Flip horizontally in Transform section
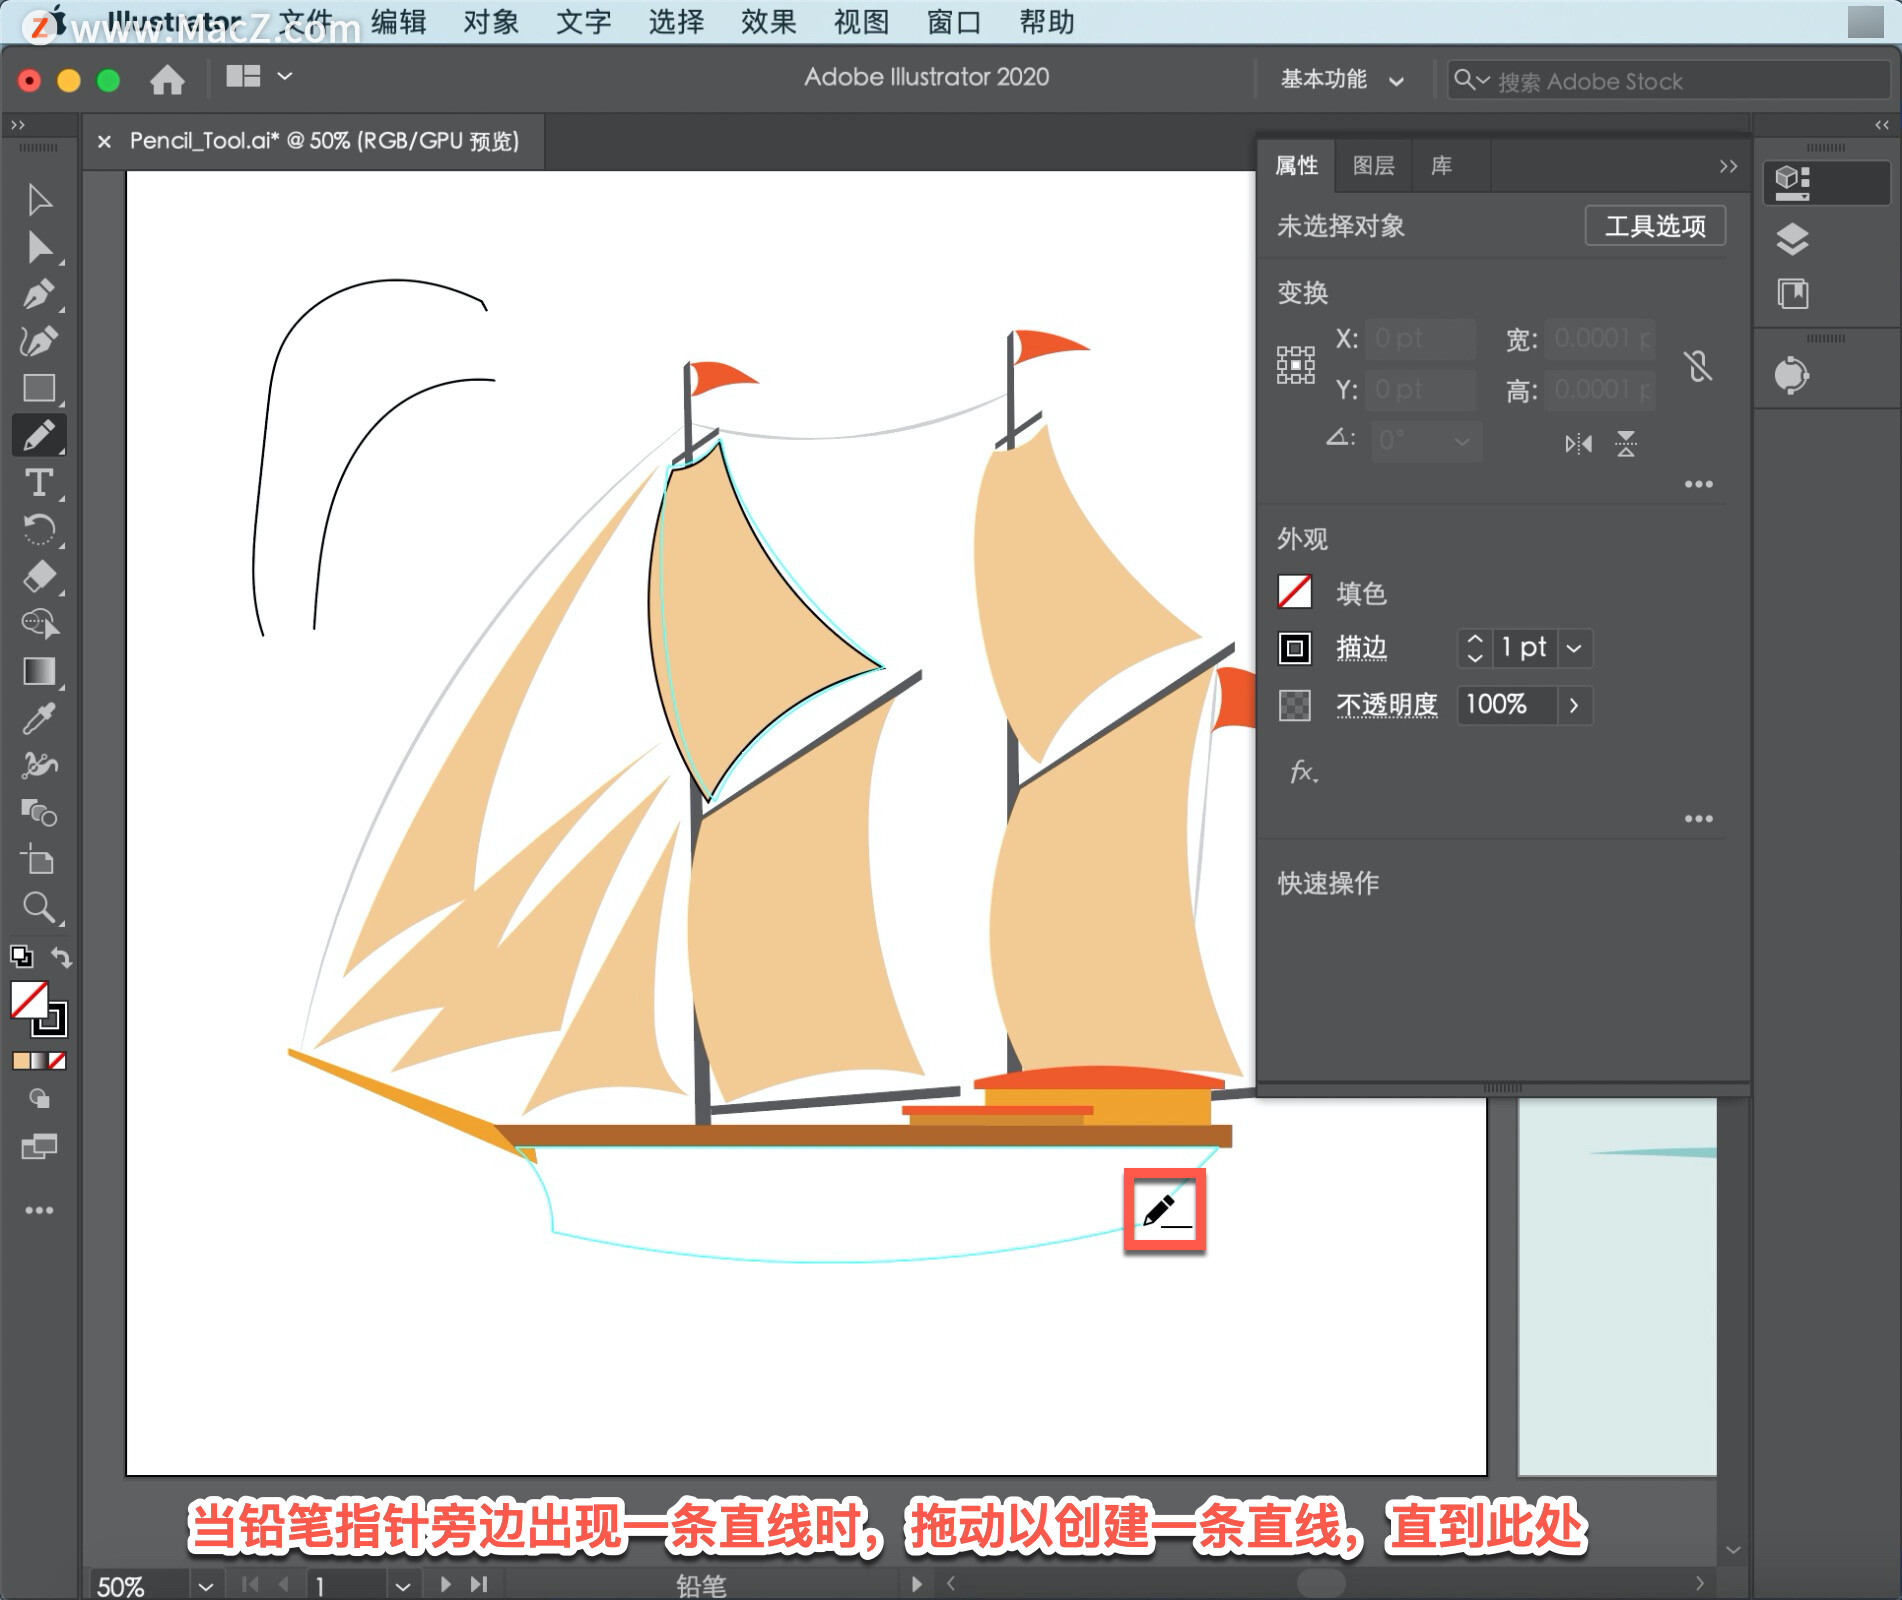This screenshot has width=1902, height=1600. pyautogui.click(x=1578, y=443)
